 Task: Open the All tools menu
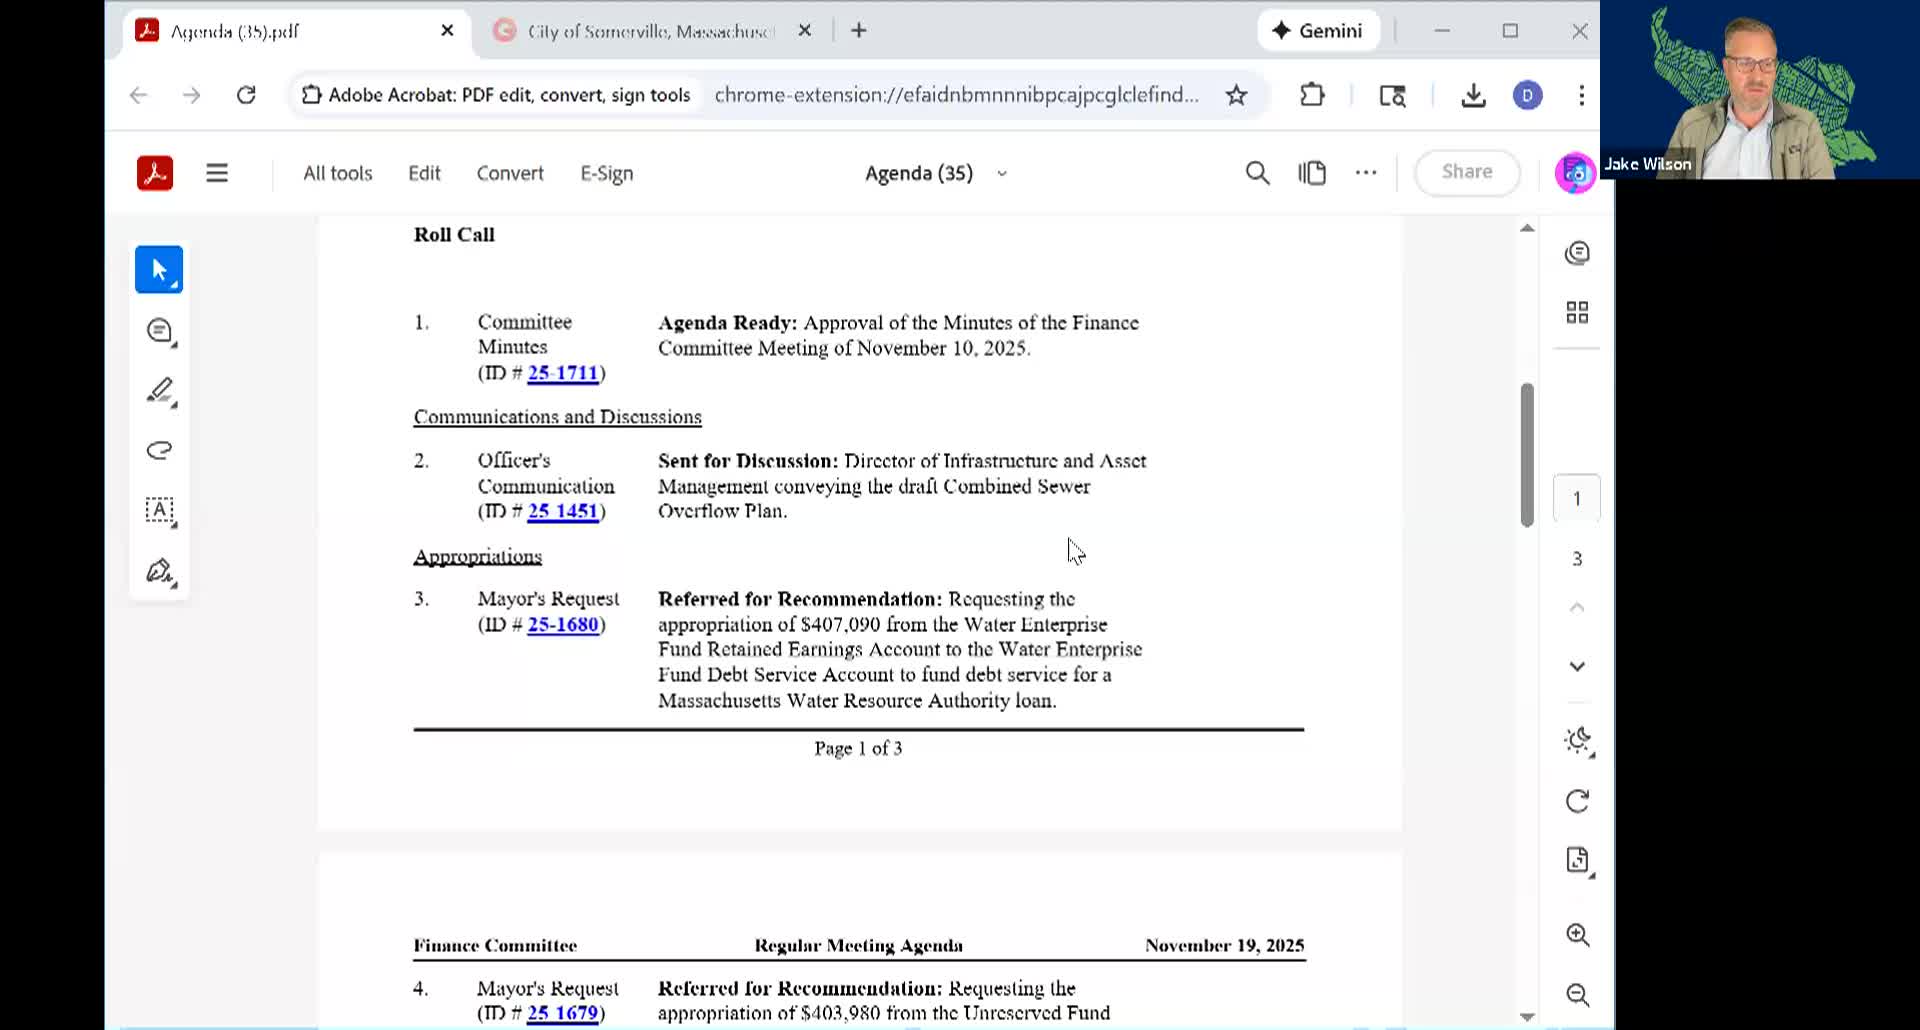click(x=337, y=173)
